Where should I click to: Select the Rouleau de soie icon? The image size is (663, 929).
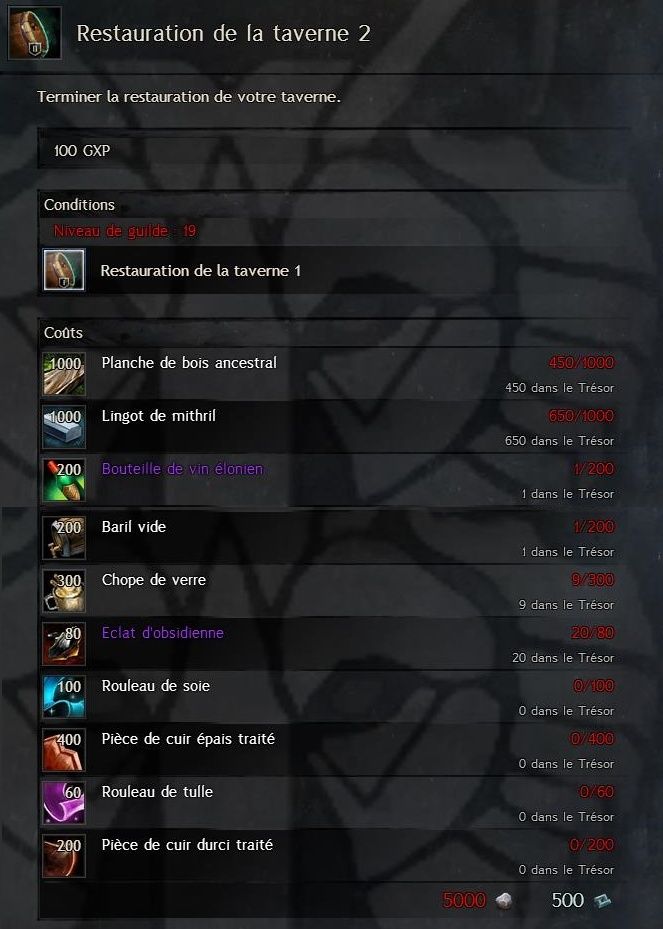coord(64,697)
